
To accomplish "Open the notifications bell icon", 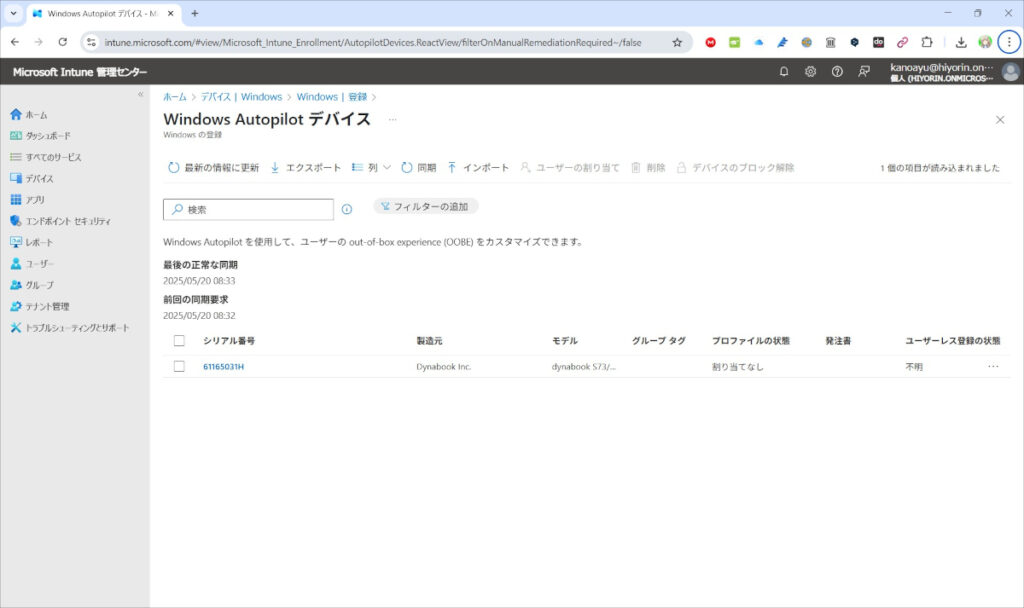I will coord(784,72).
